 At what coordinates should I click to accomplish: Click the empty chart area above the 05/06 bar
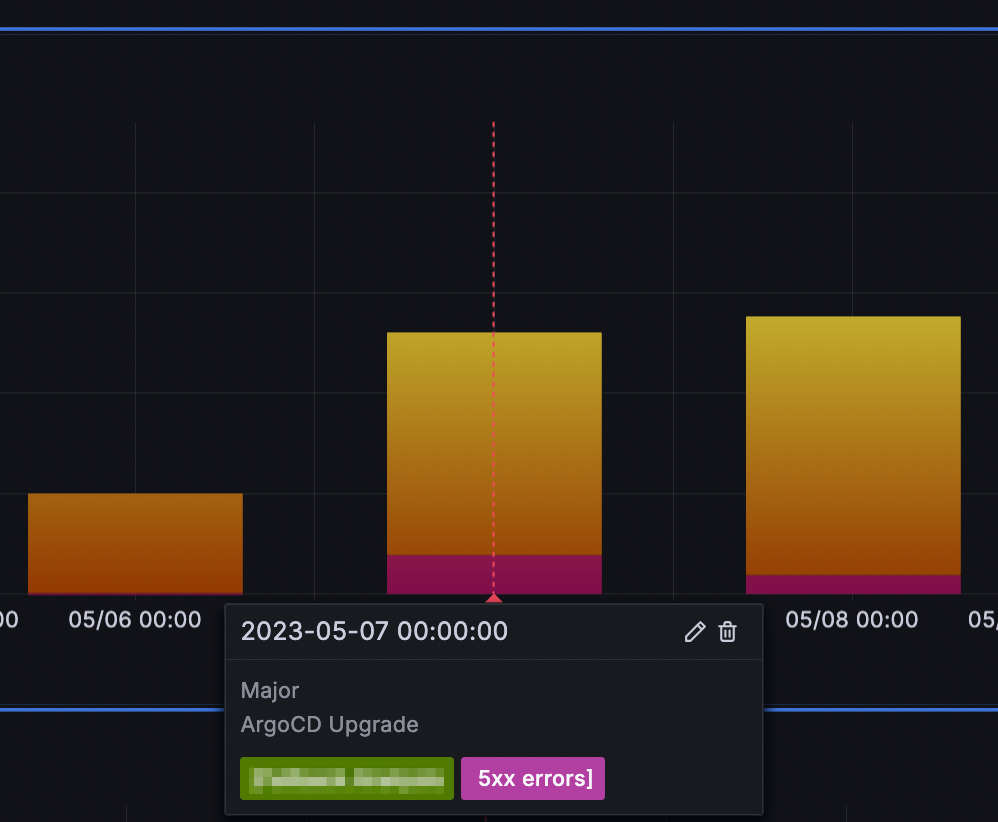point(135,306)
